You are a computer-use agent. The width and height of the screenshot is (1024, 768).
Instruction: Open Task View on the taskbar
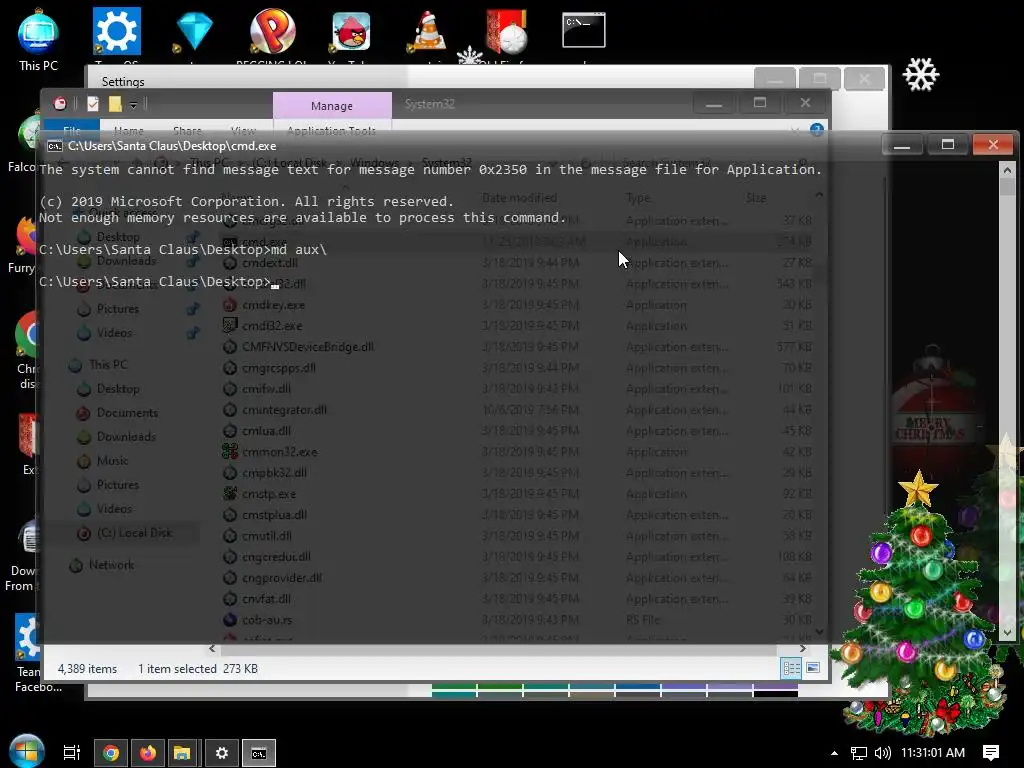[x=71, y=753]
